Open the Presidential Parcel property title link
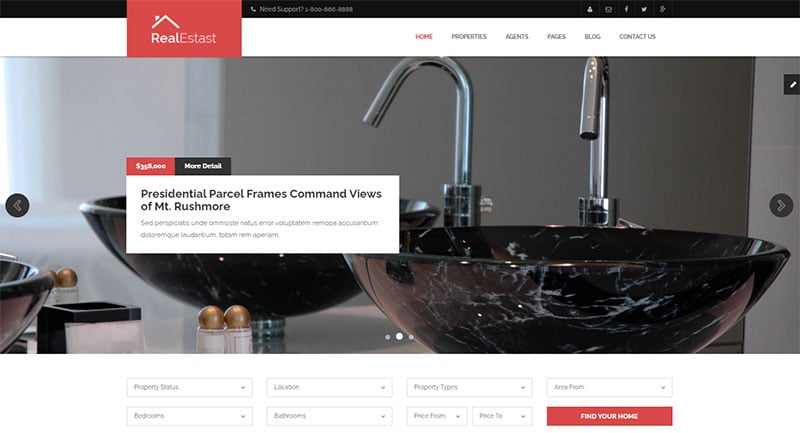The image size is (800, 433). point(261,200)
